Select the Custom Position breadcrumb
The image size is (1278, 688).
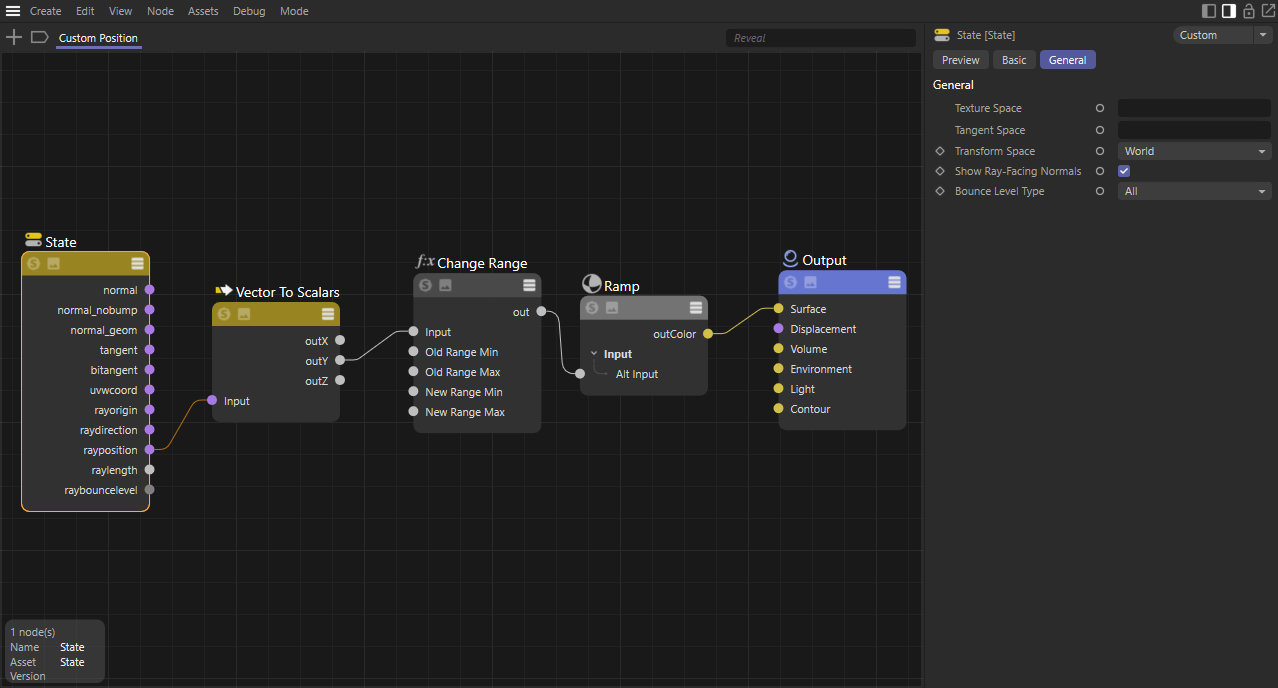[x=98, y=38]
